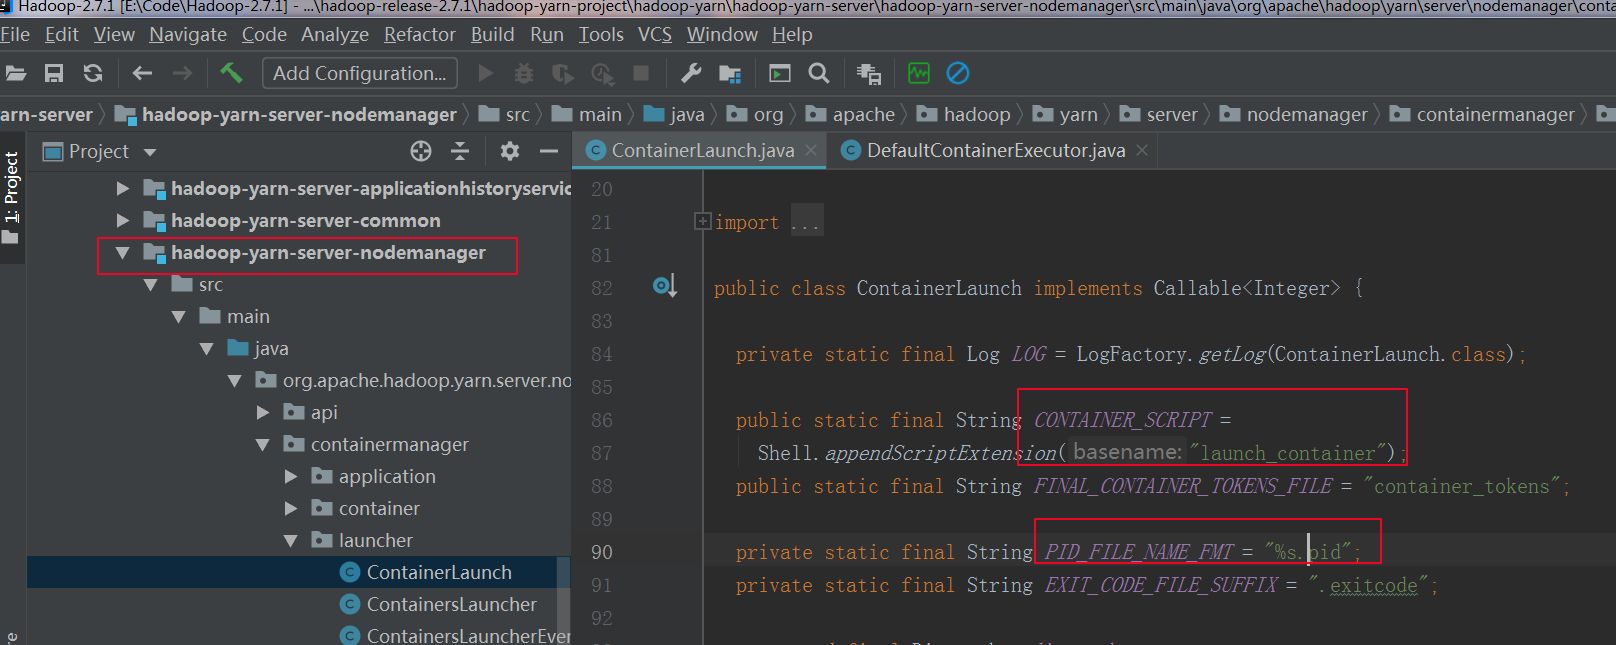1616x645 pixels.
Task: Collapse the containermanager package
Action: pos(262,445)
